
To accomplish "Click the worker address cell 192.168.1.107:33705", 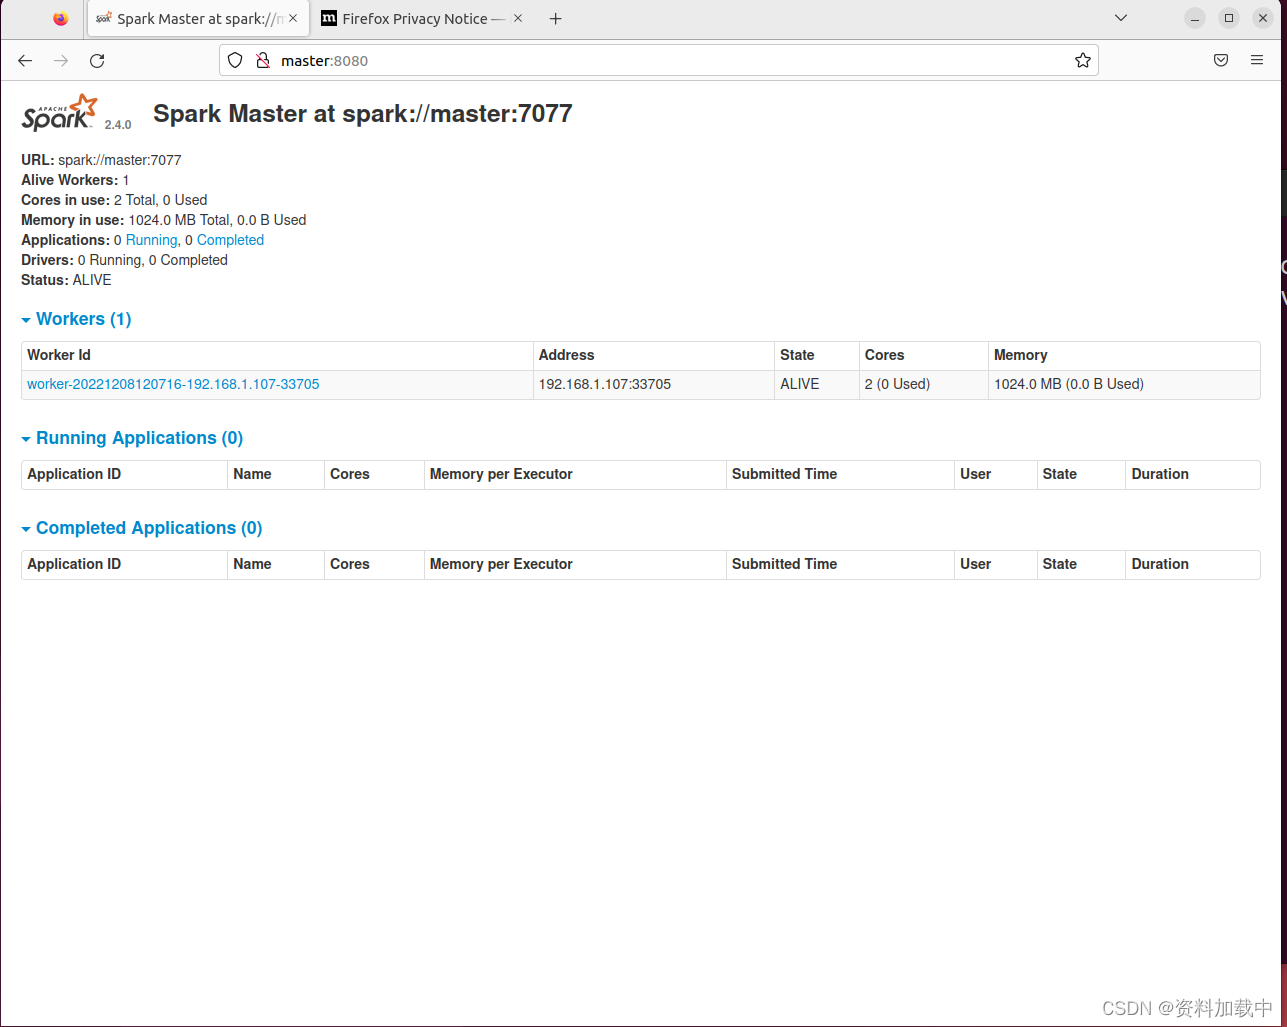I will click(654, 384).
